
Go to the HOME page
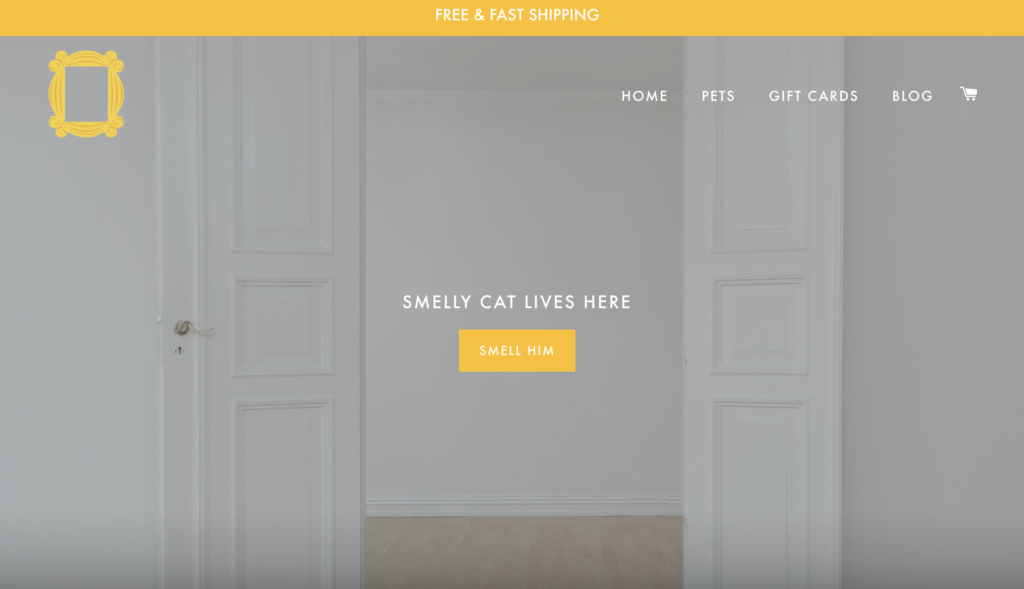[x=645, y=96]
